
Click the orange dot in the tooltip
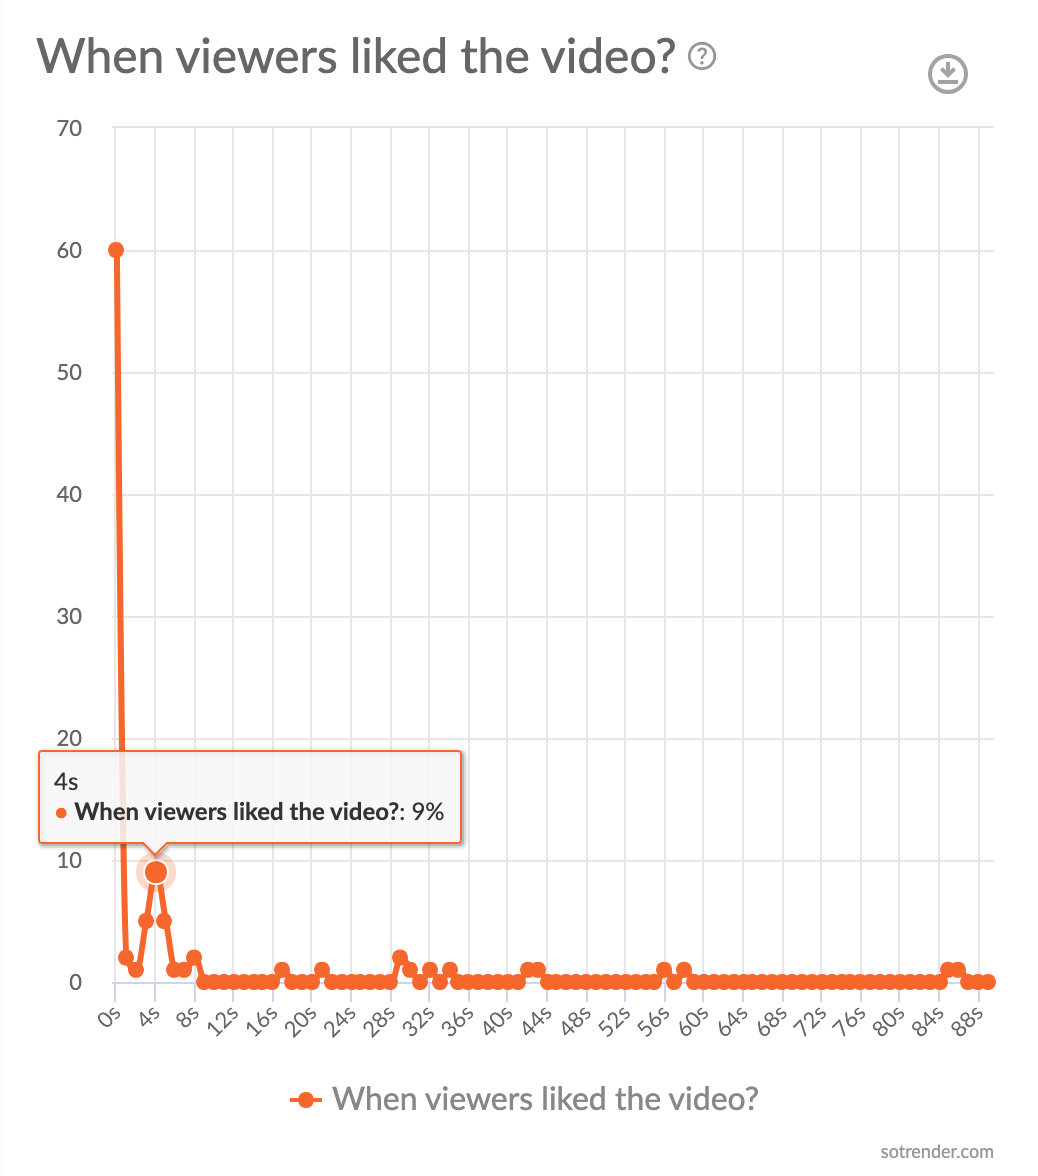(x=62, y=812)
